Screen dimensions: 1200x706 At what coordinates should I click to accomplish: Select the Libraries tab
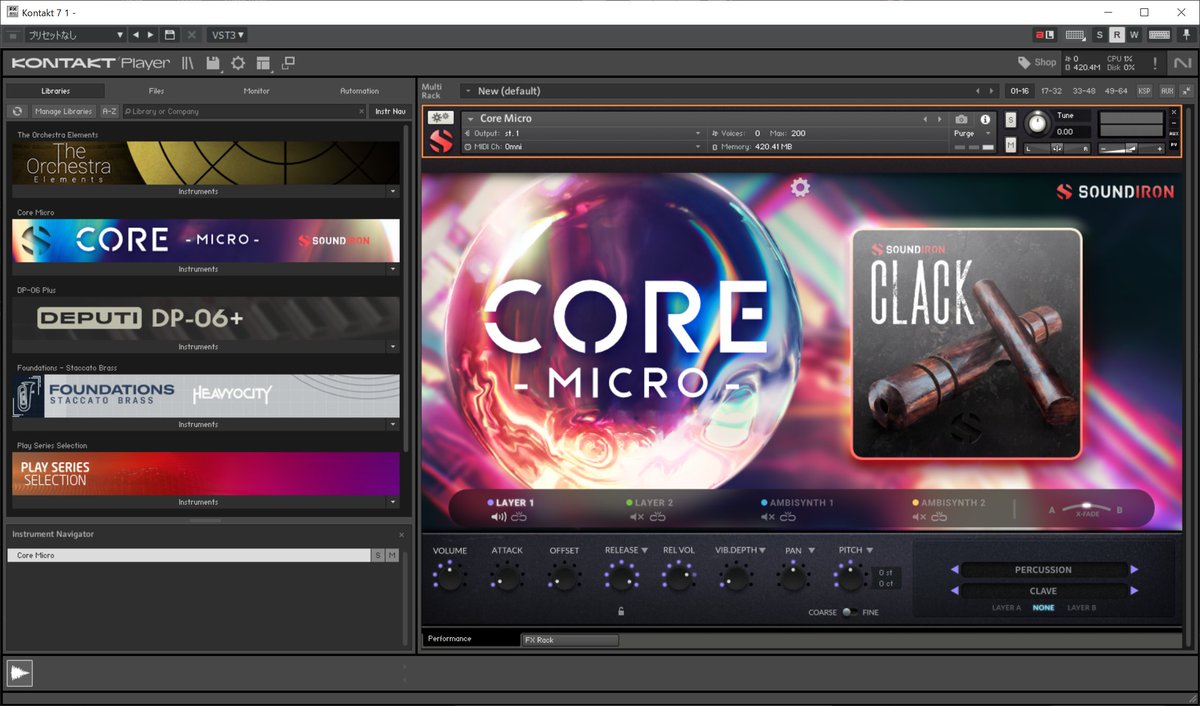tap(56, 91)
